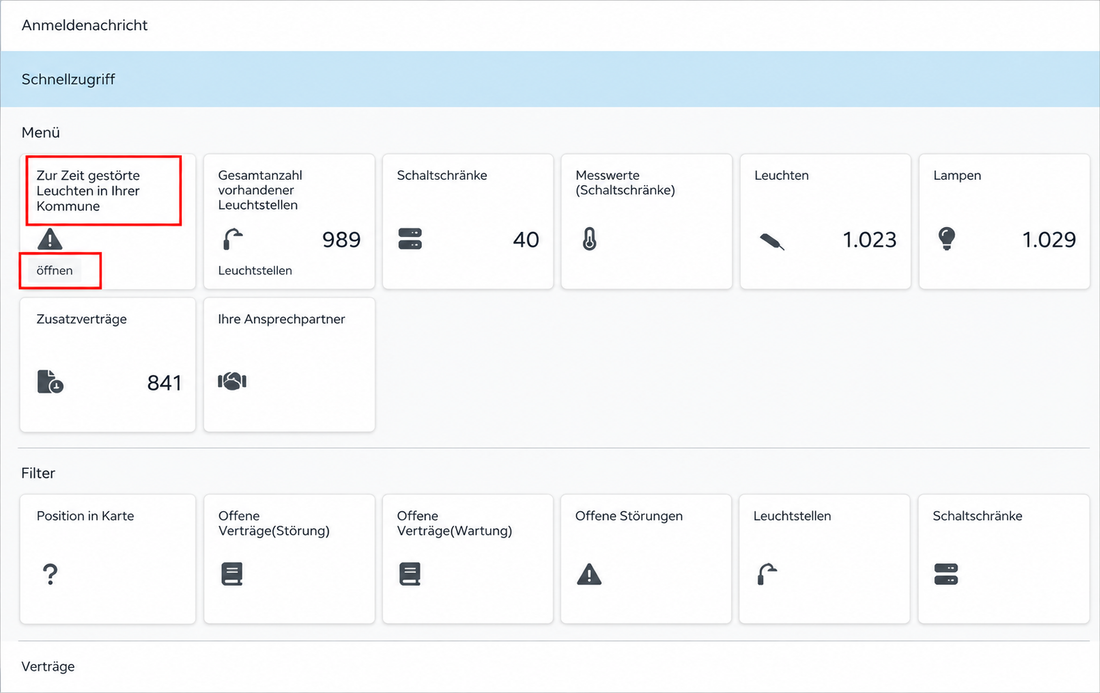Viewport: 1100px width, 693px height.
Task: Click 'Messwerte (Schaltschränke)' card title
Action: [625, 182]
